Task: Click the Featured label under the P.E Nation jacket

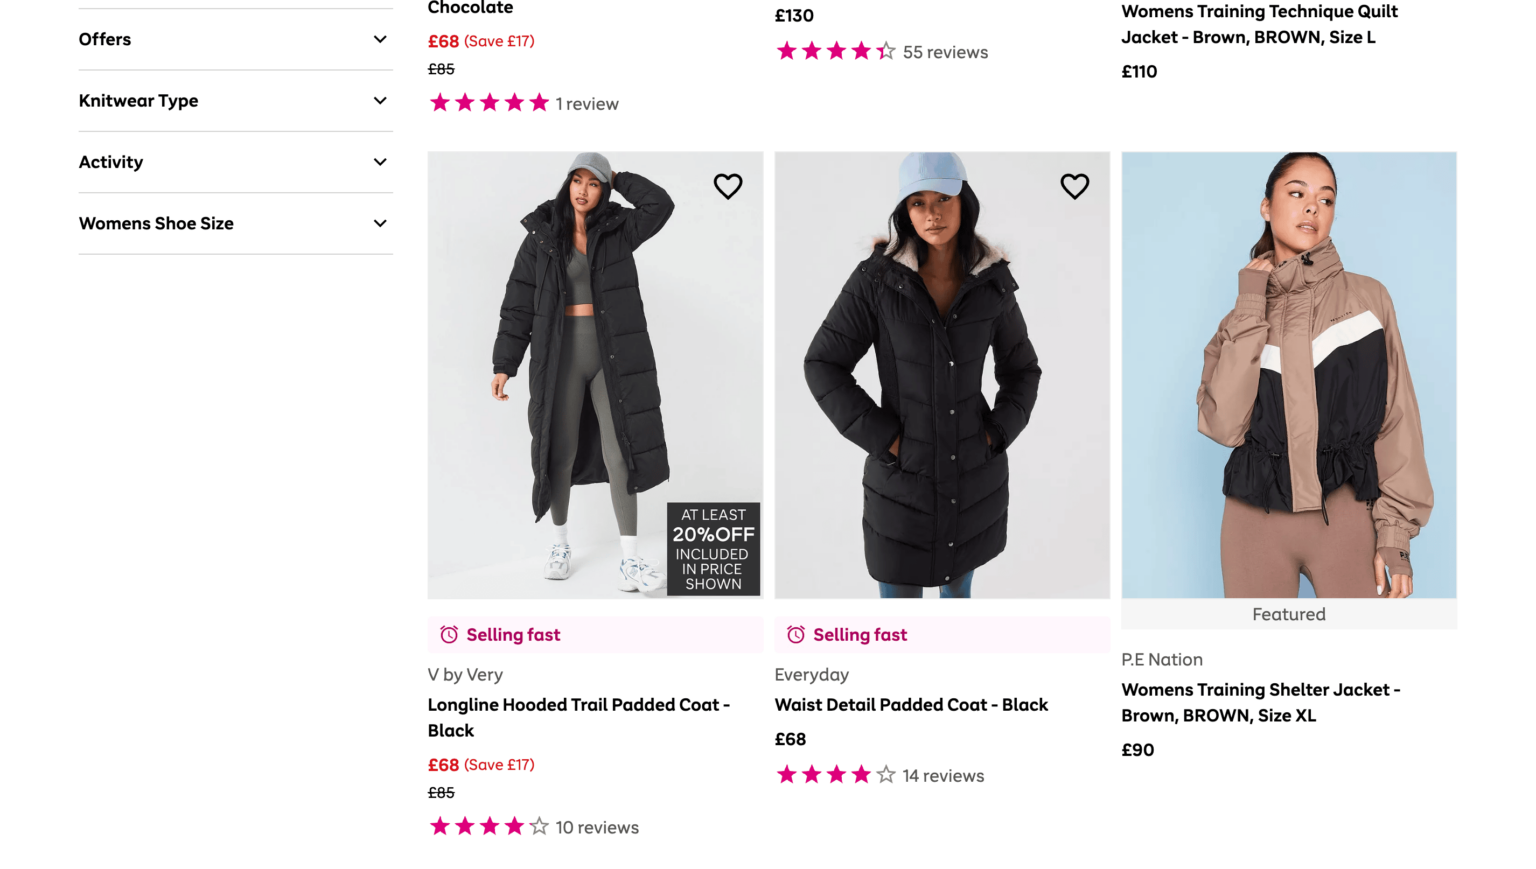Action: click(x=1288, y=613)
